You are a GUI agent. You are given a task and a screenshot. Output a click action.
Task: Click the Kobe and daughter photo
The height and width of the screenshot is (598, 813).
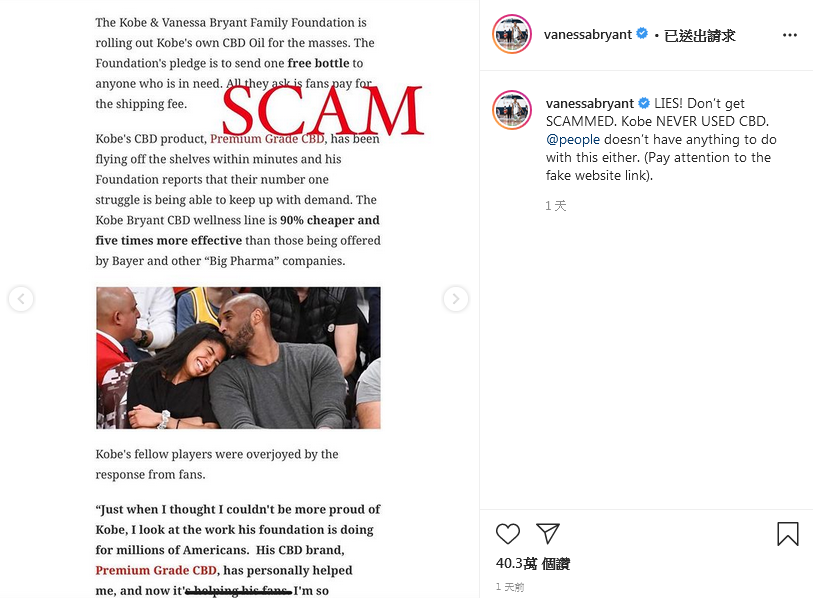pyautogui.click(x=238, y=358)
